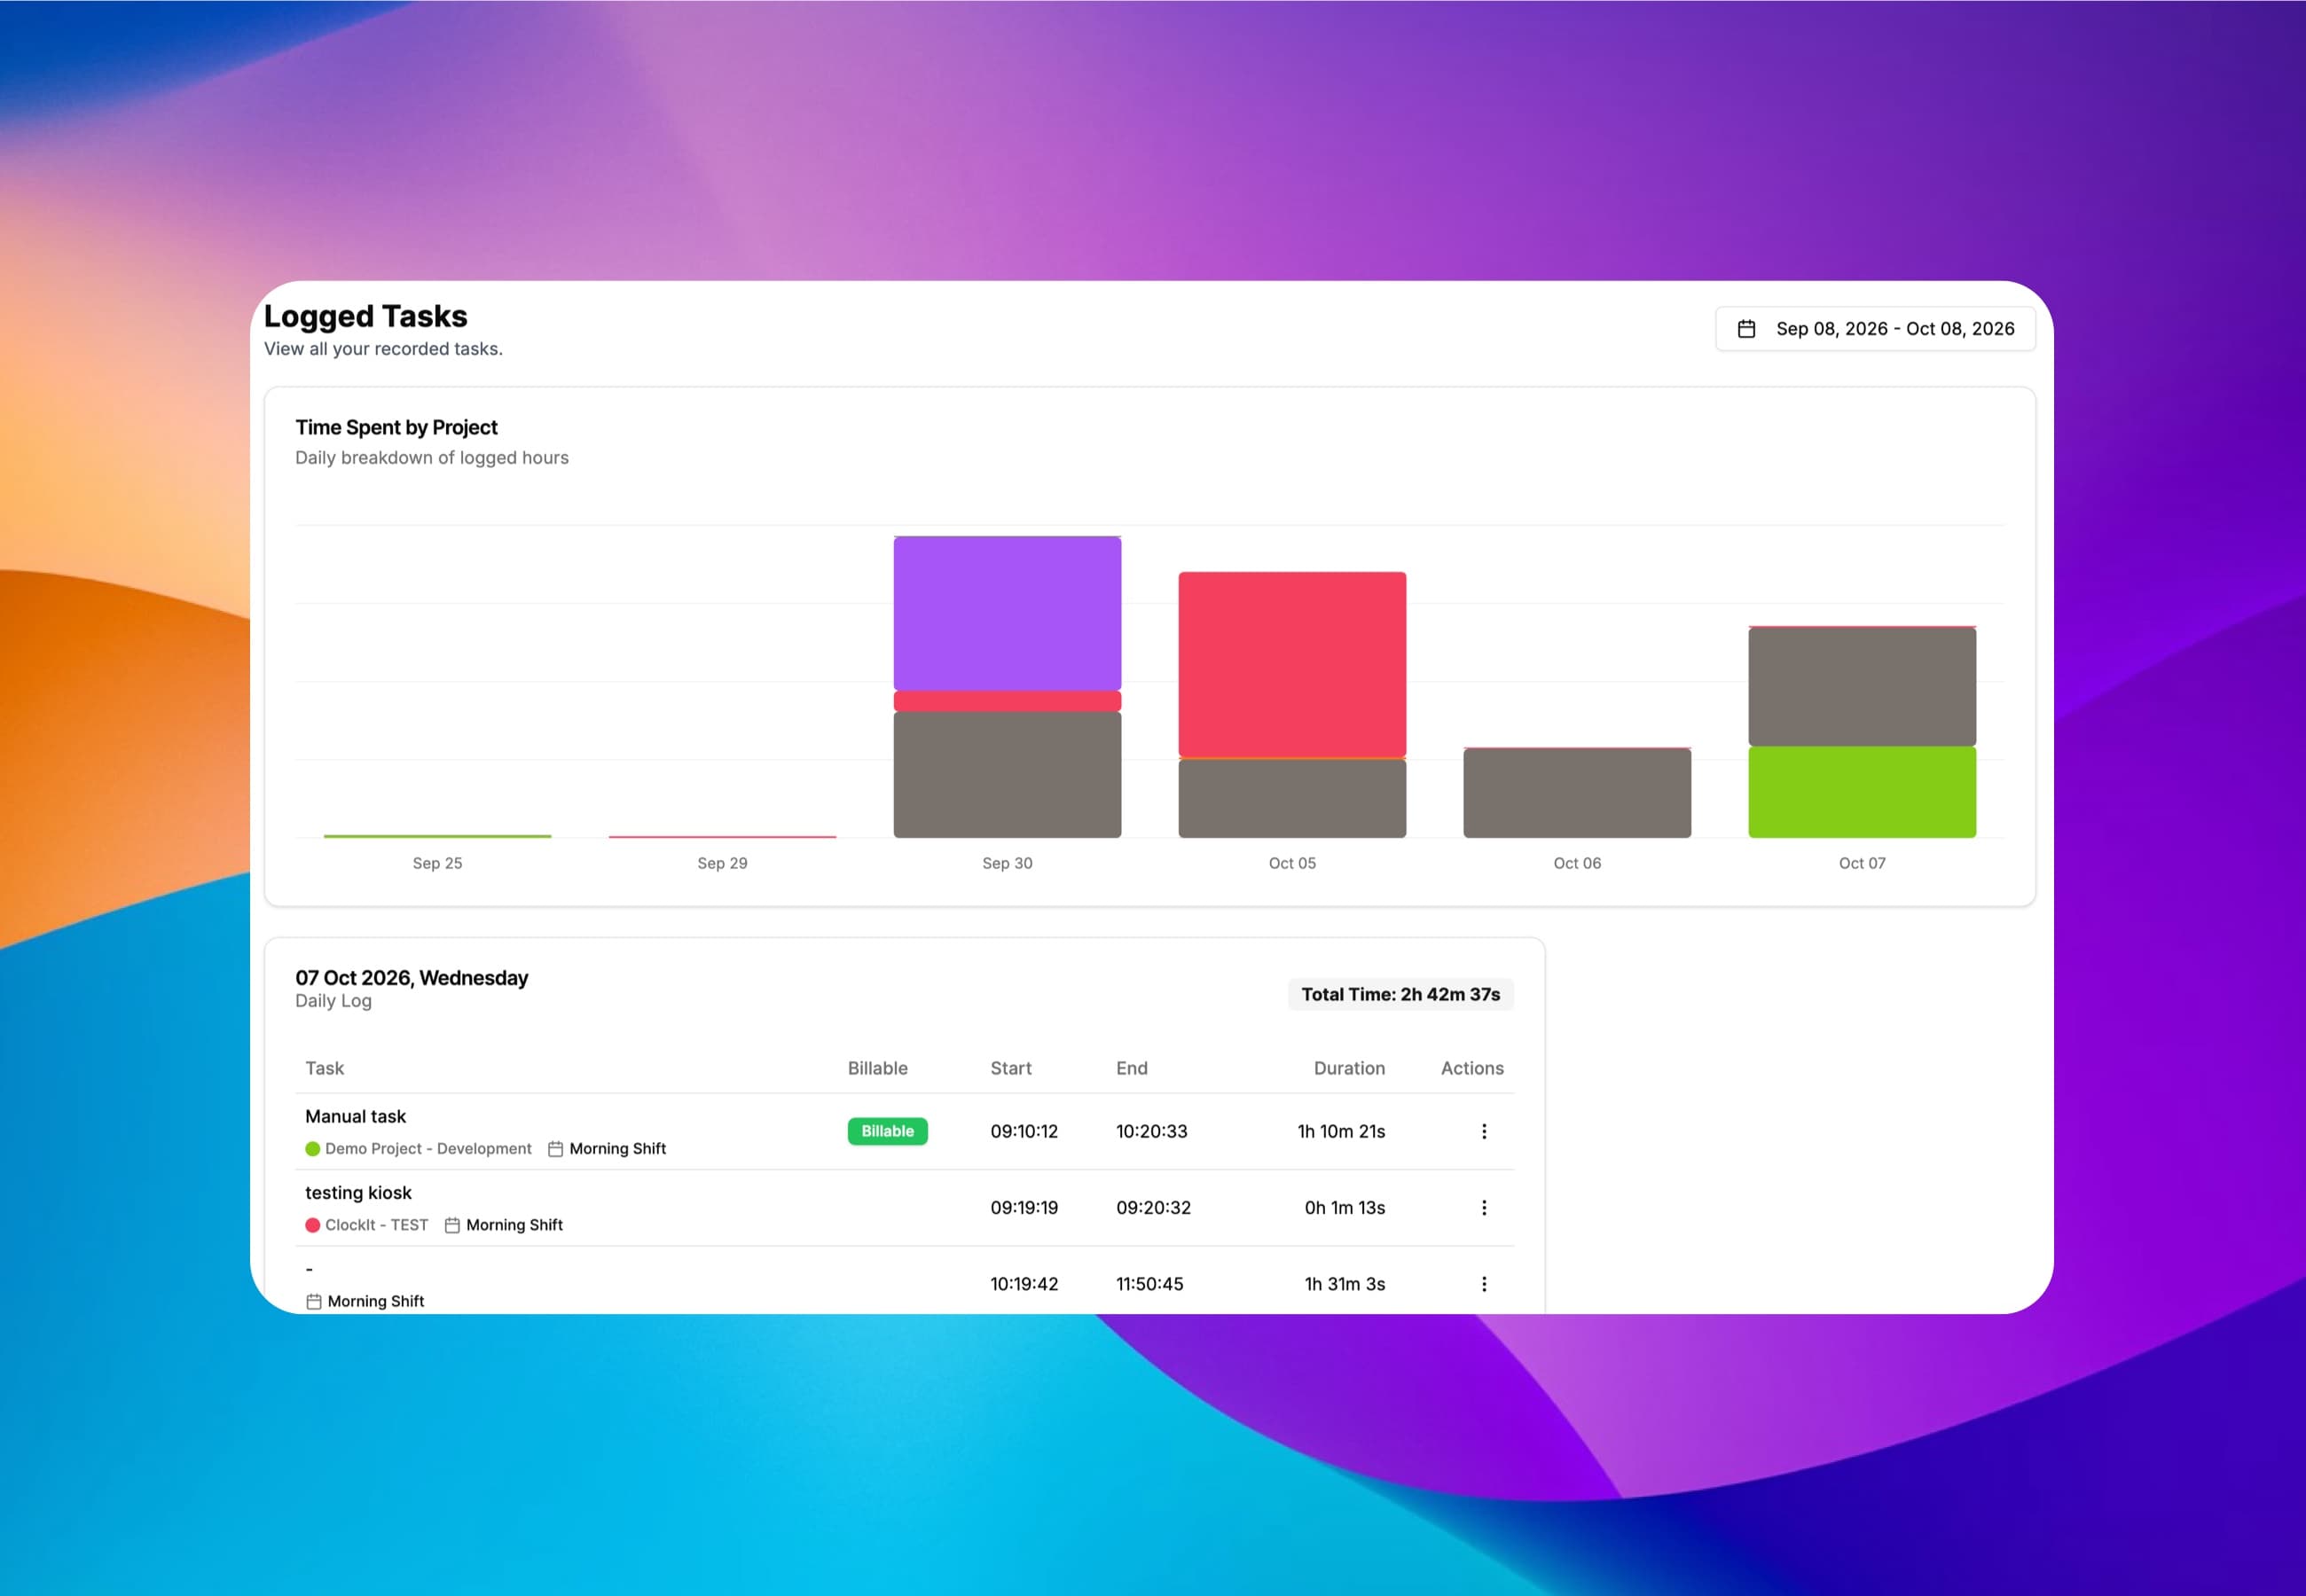
Task: Select the Manual task name
Action: point(355,1116)
